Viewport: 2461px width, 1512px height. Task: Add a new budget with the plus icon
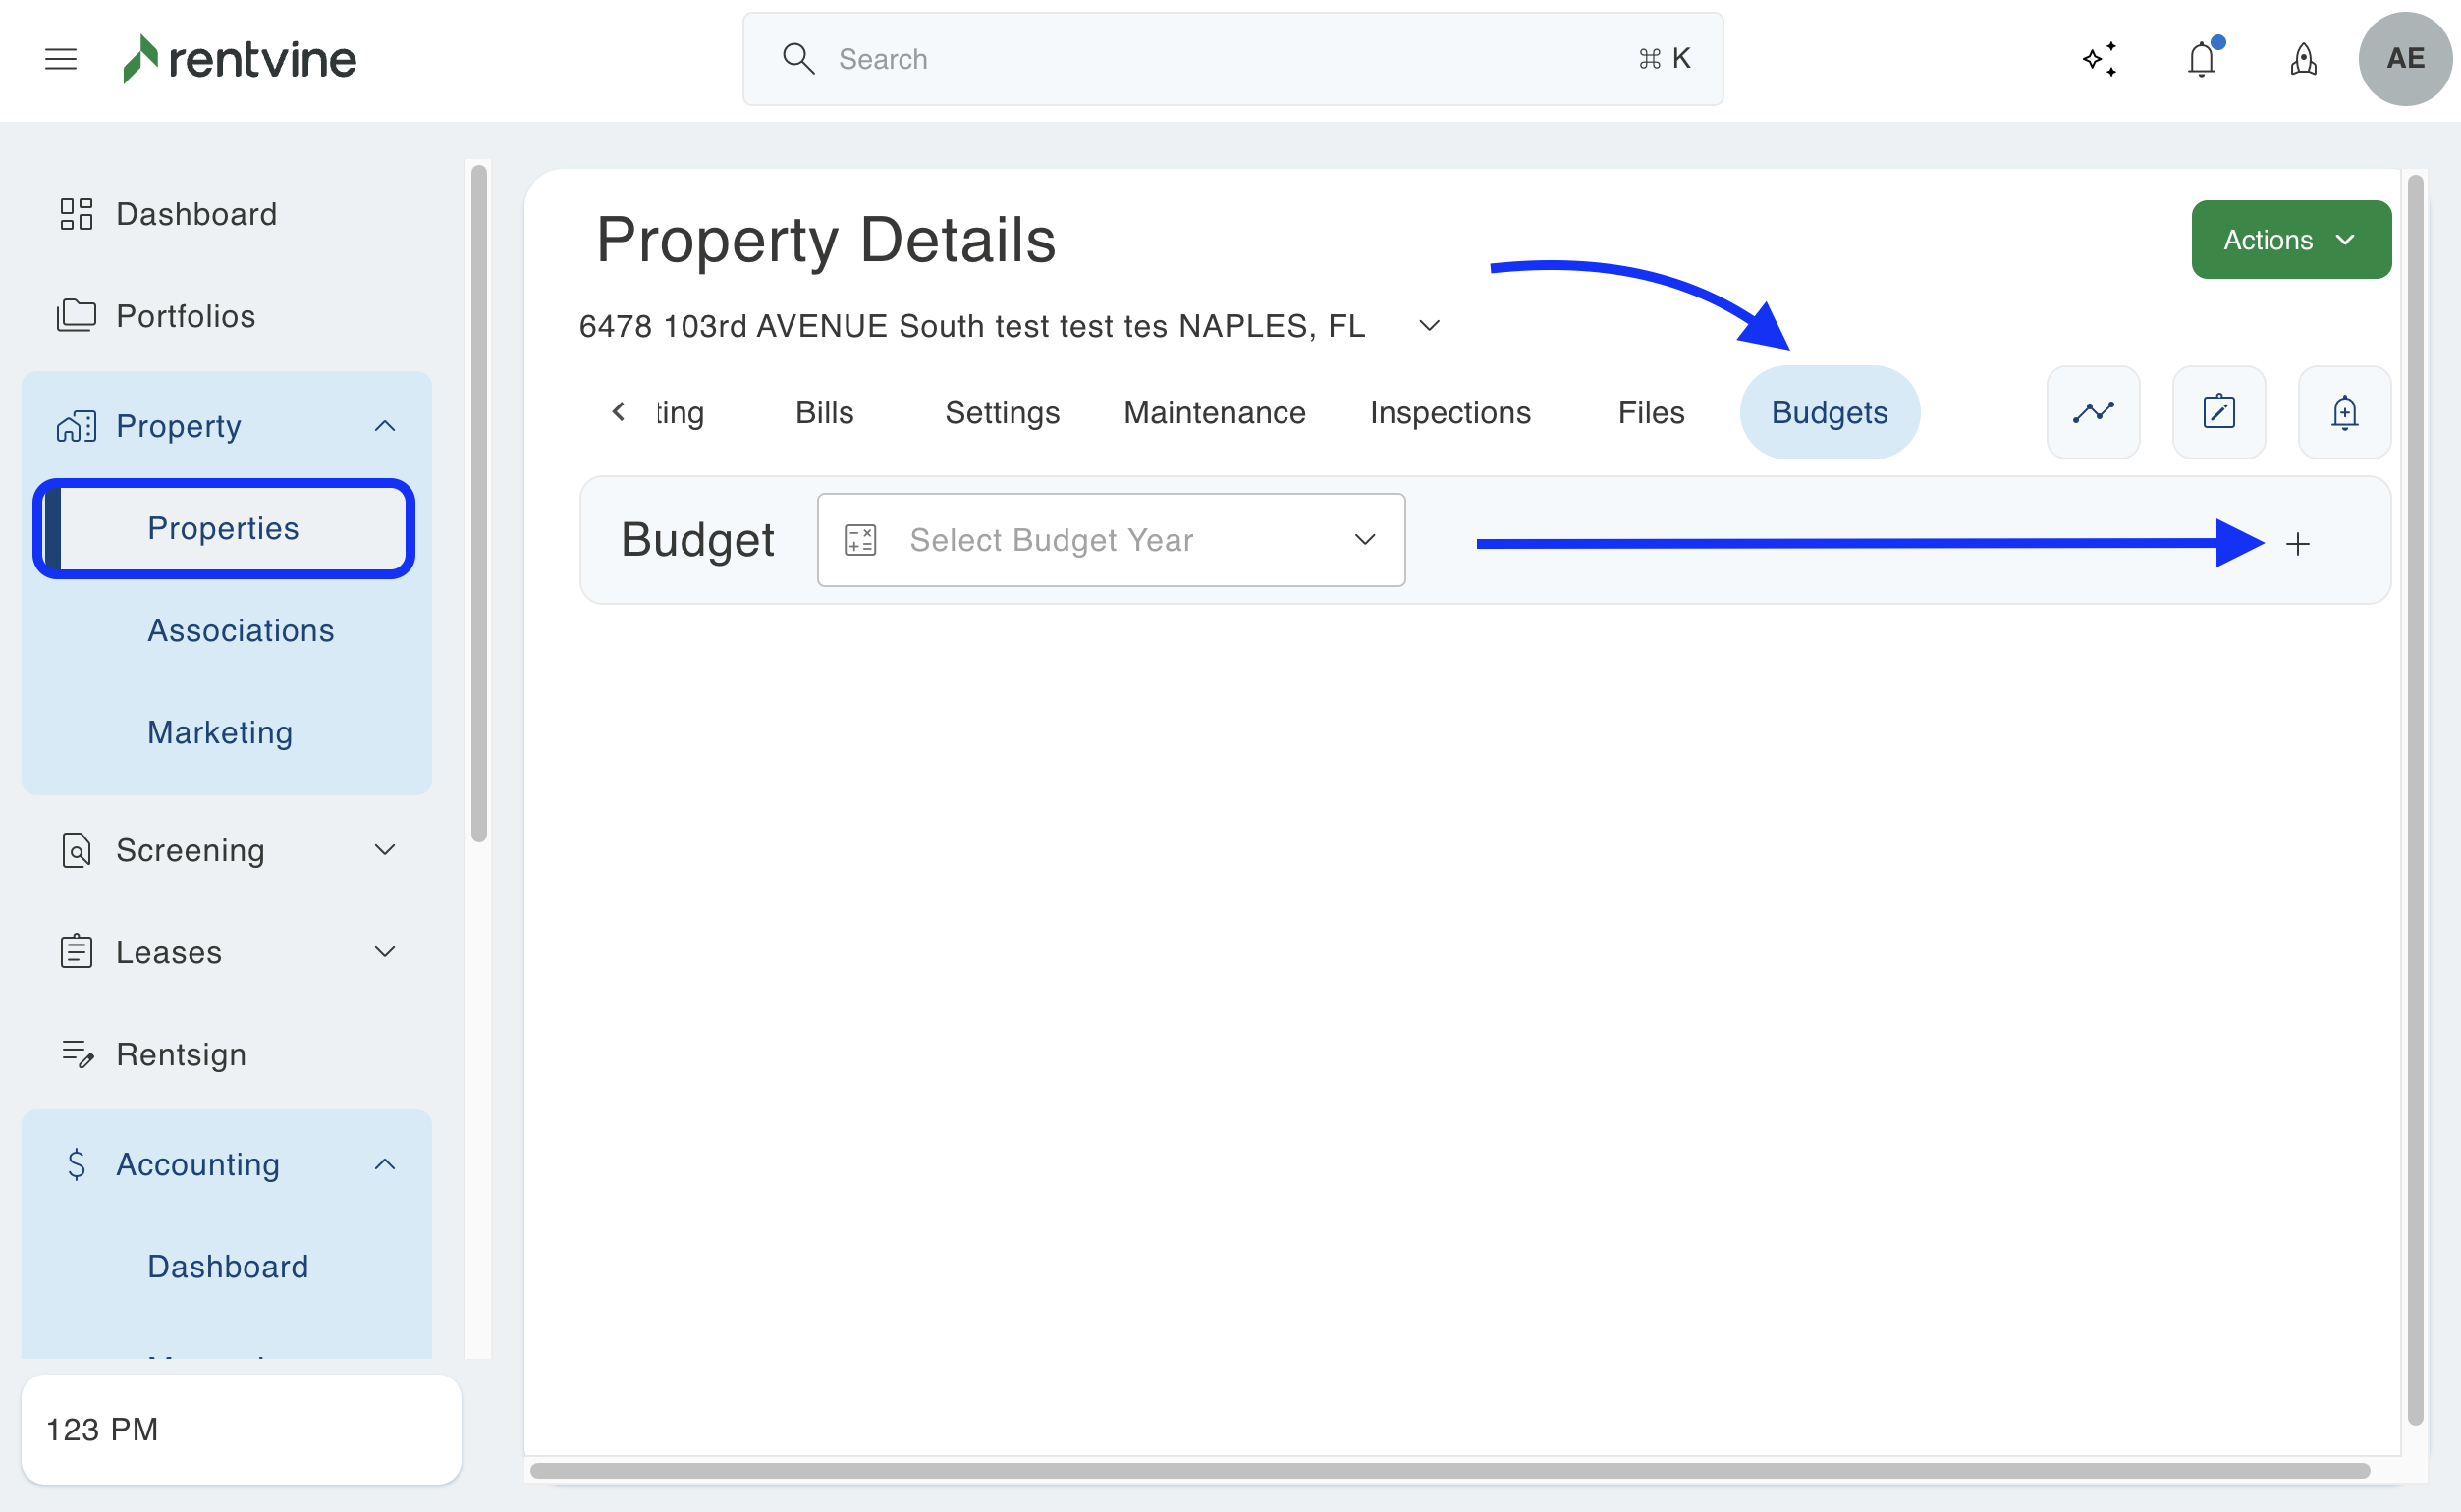[2298, 544]
